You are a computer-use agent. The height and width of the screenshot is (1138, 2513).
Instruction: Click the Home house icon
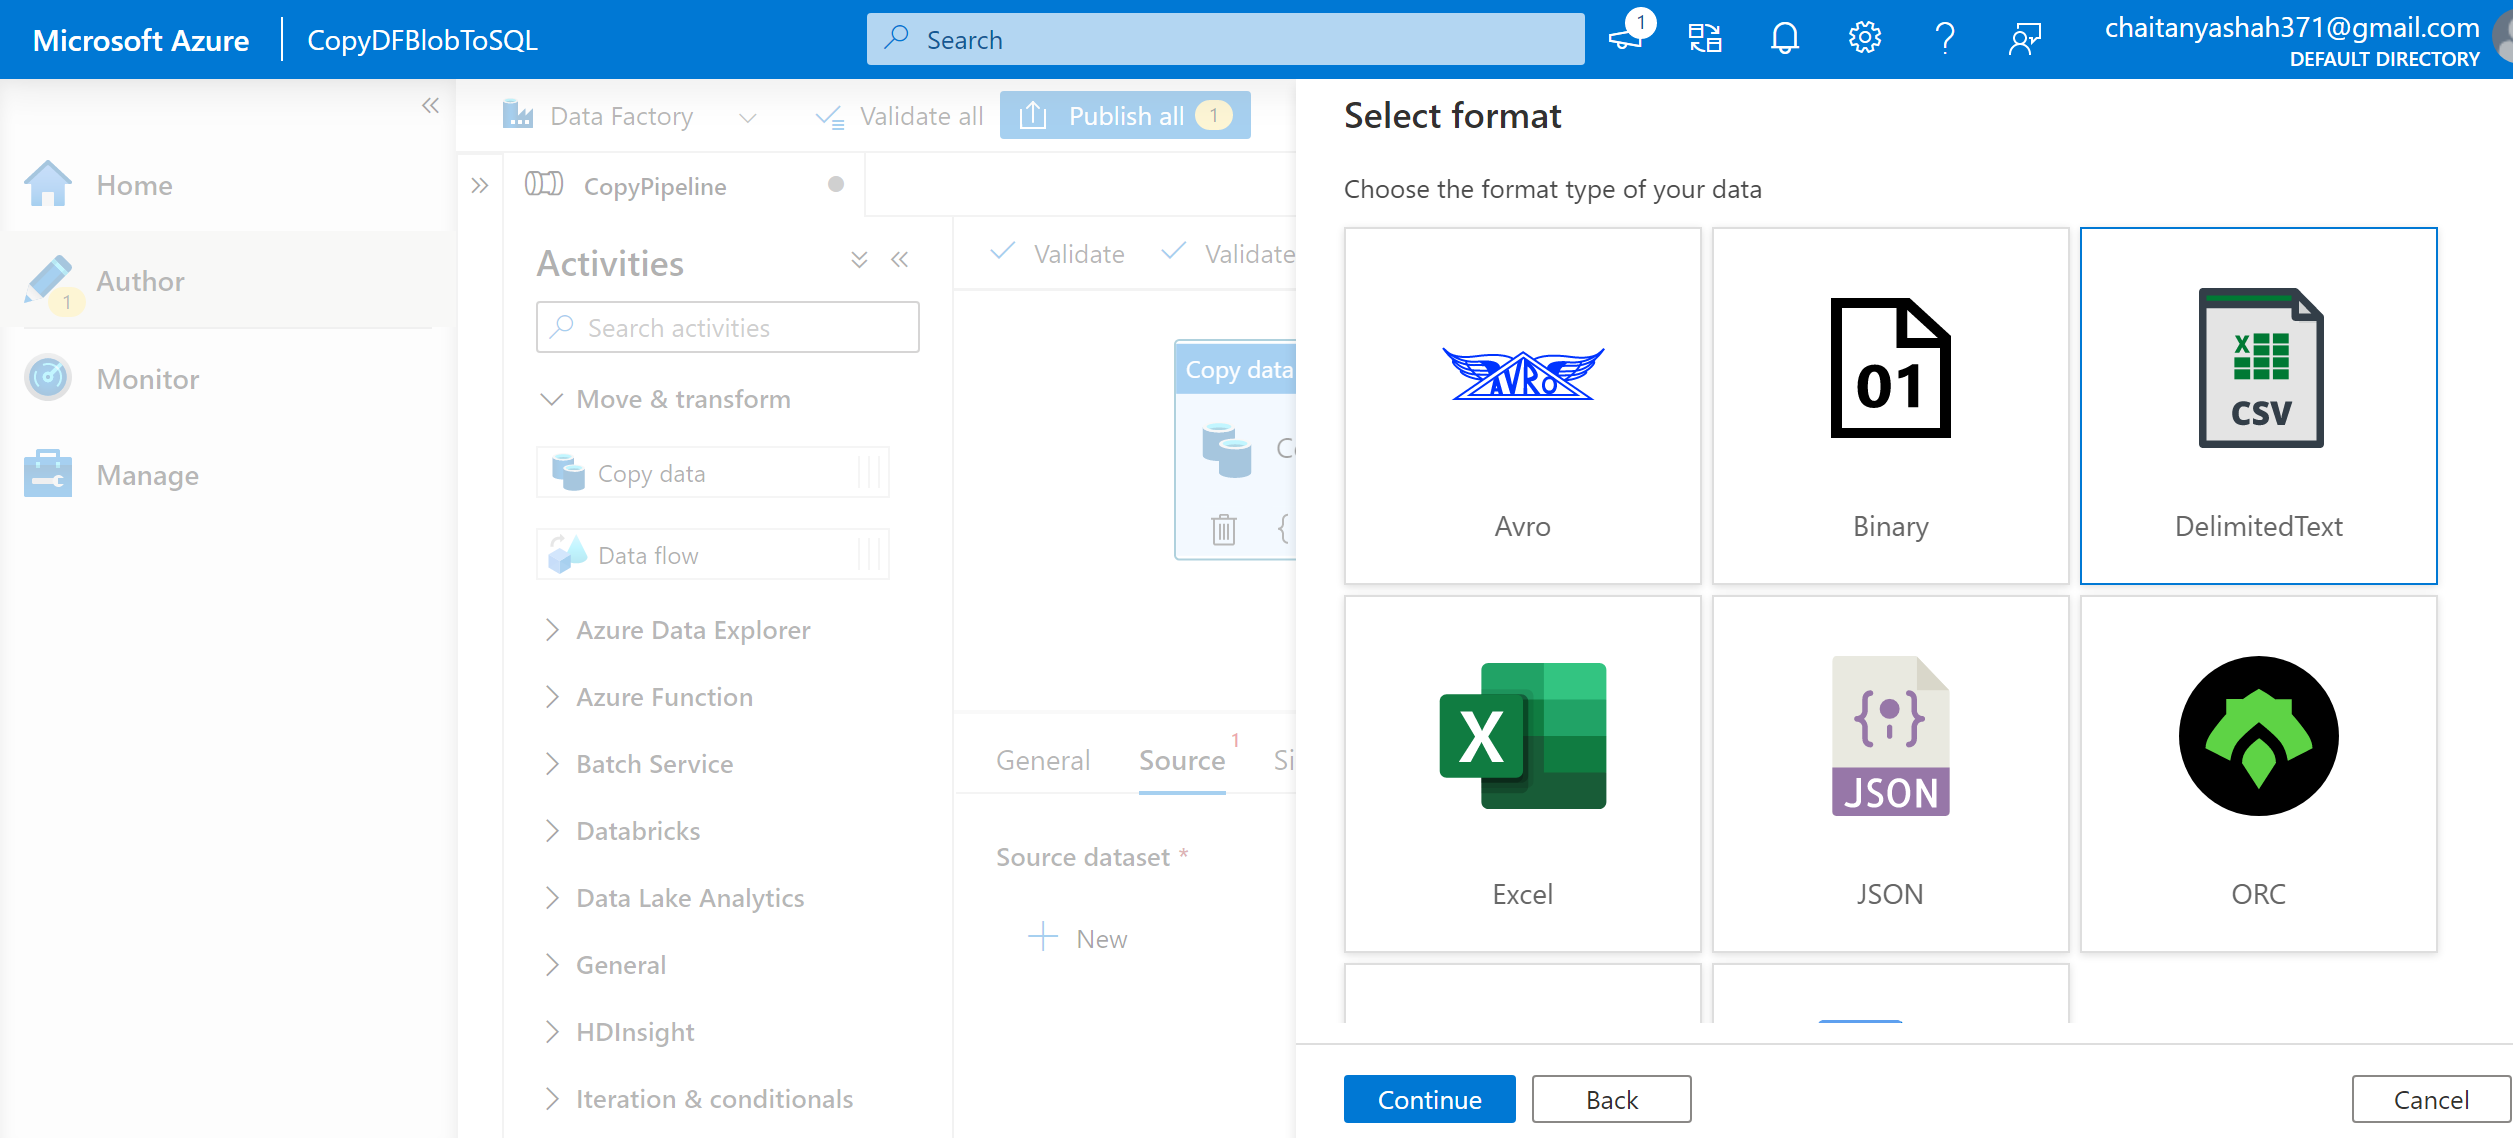48,183
